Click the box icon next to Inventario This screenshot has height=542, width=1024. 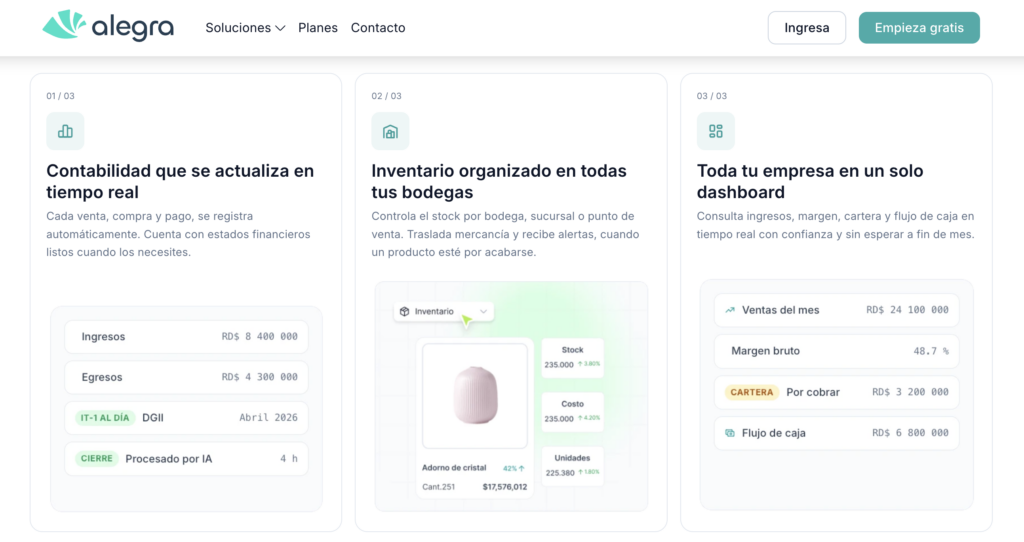click(404, 311)
